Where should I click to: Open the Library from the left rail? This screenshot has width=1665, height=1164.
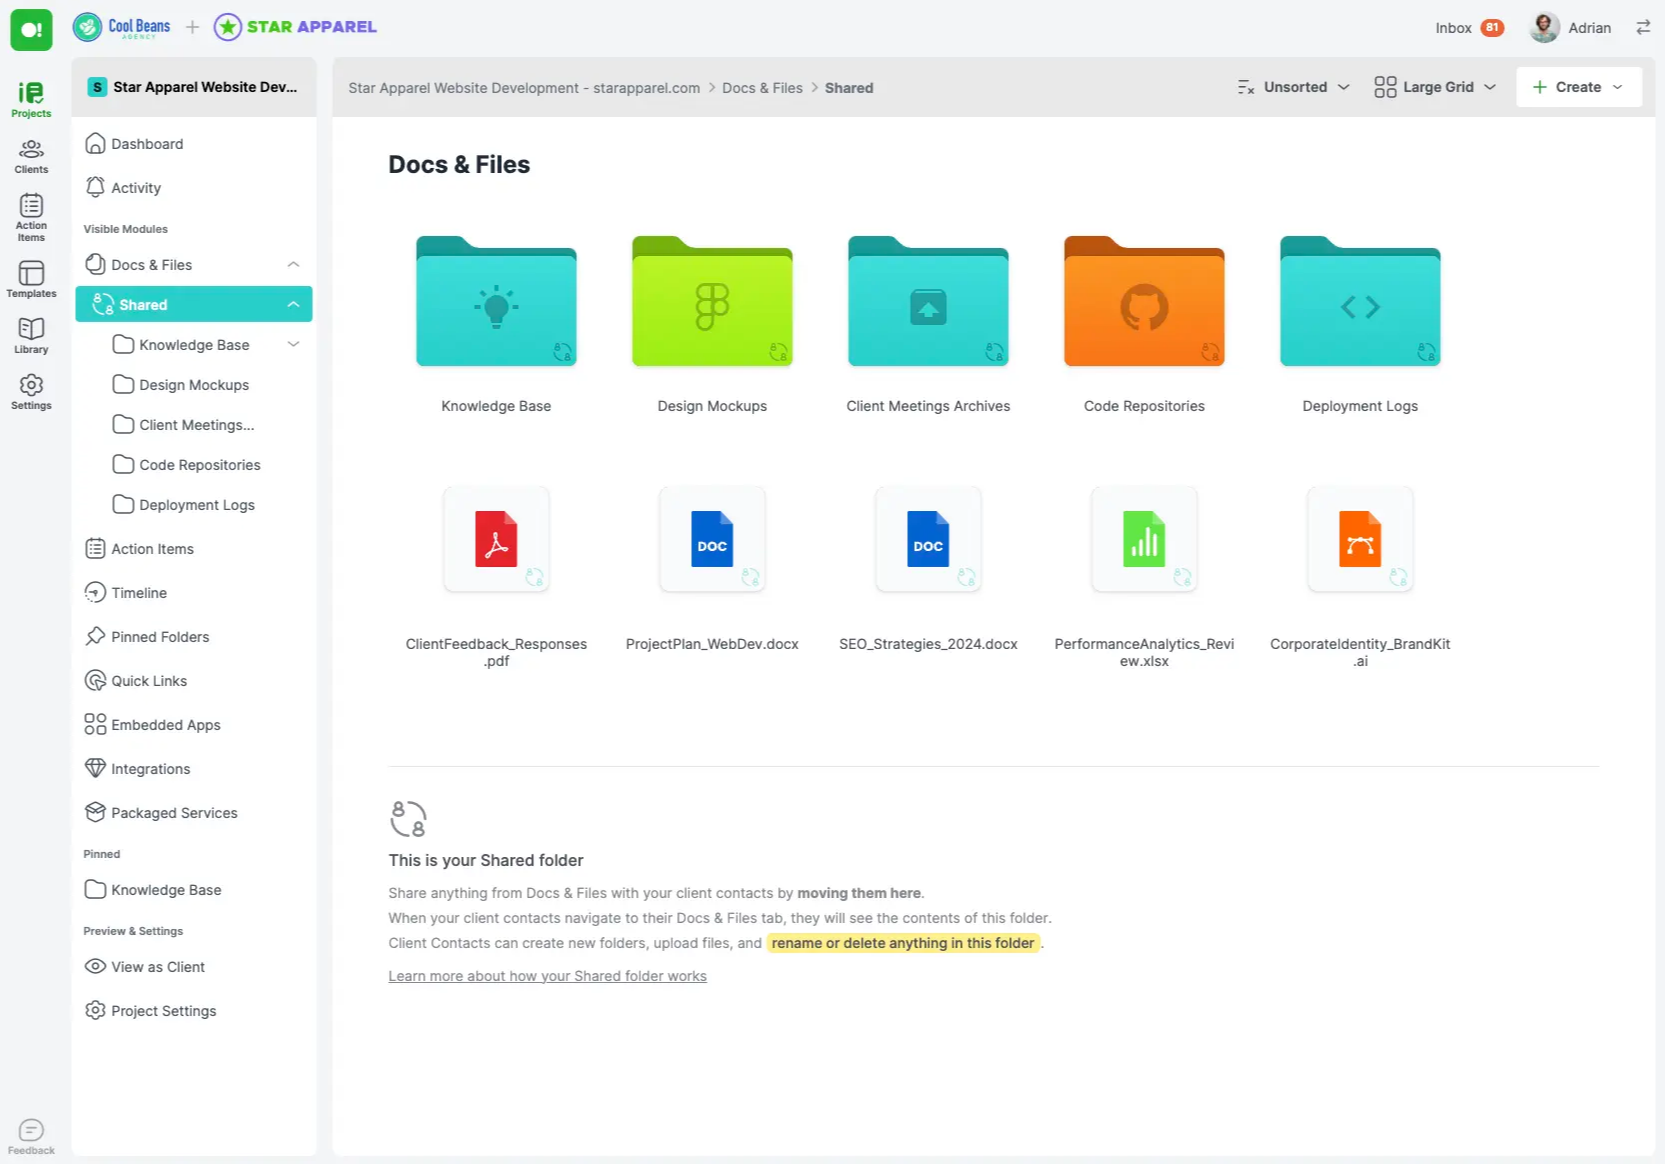(31, 334)
